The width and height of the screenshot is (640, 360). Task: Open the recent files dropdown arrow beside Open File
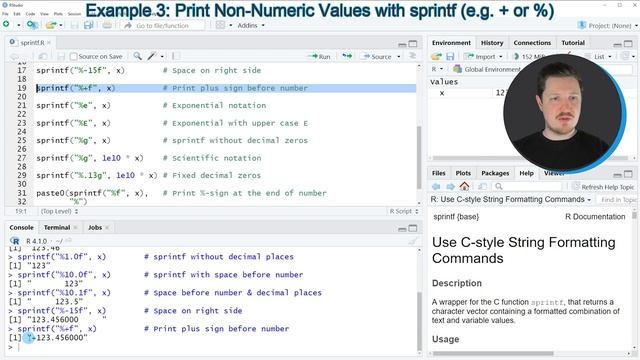[61, 25]
